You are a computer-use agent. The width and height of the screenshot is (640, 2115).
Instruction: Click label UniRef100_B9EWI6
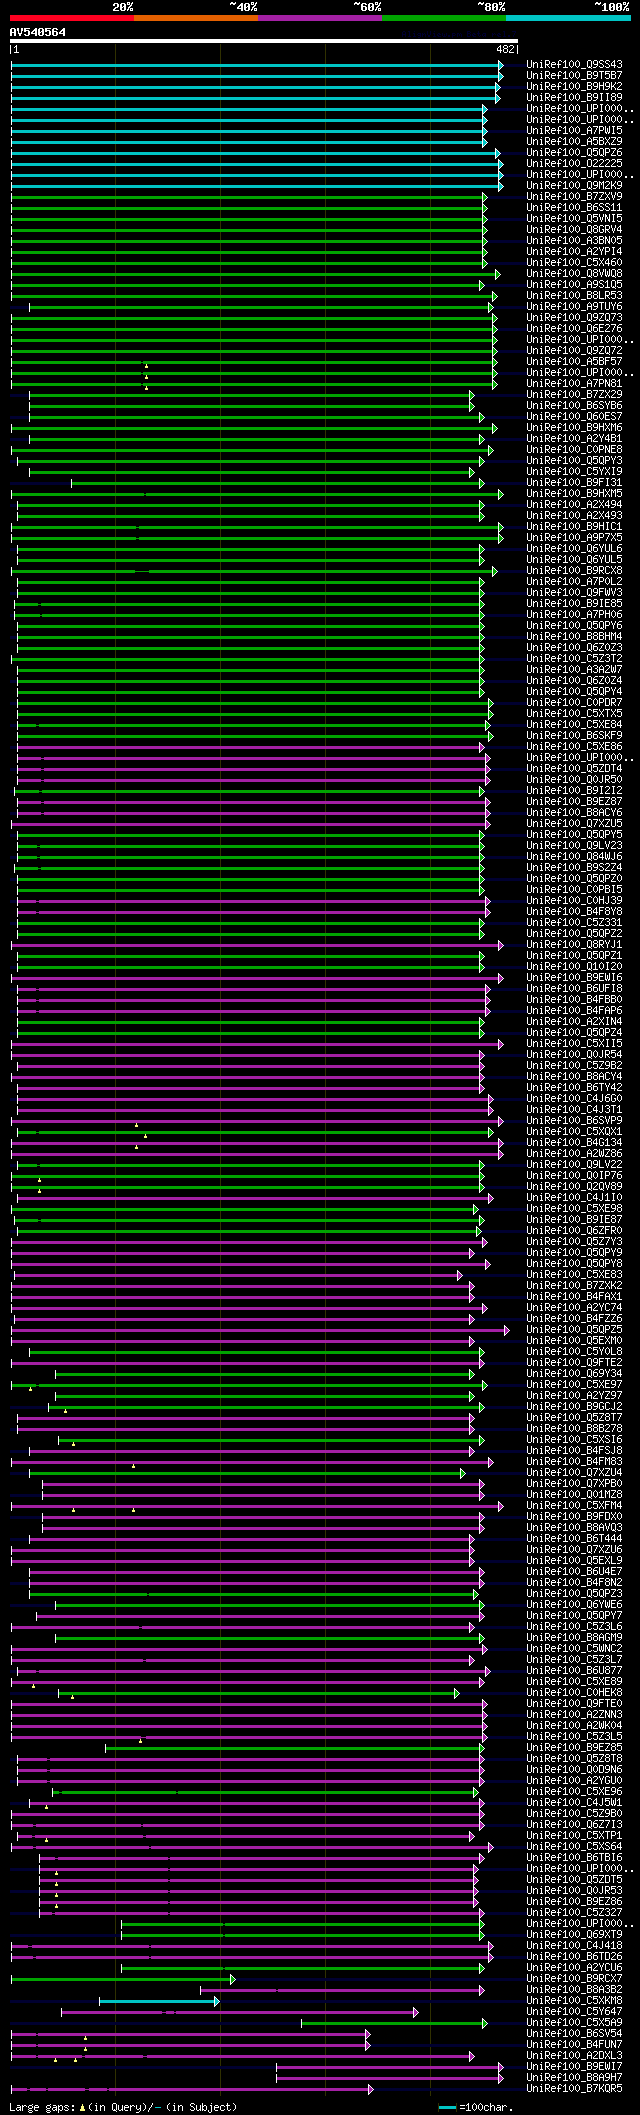pyautogui.click(x=574, y=978)
